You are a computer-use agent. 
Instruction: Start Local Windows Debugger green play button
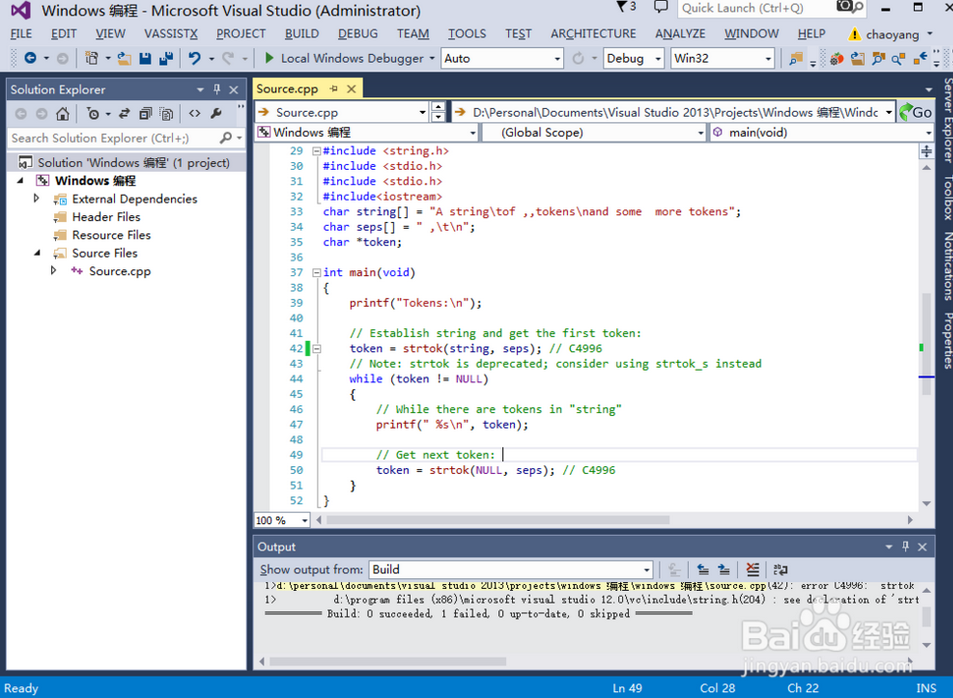[269, 58]
